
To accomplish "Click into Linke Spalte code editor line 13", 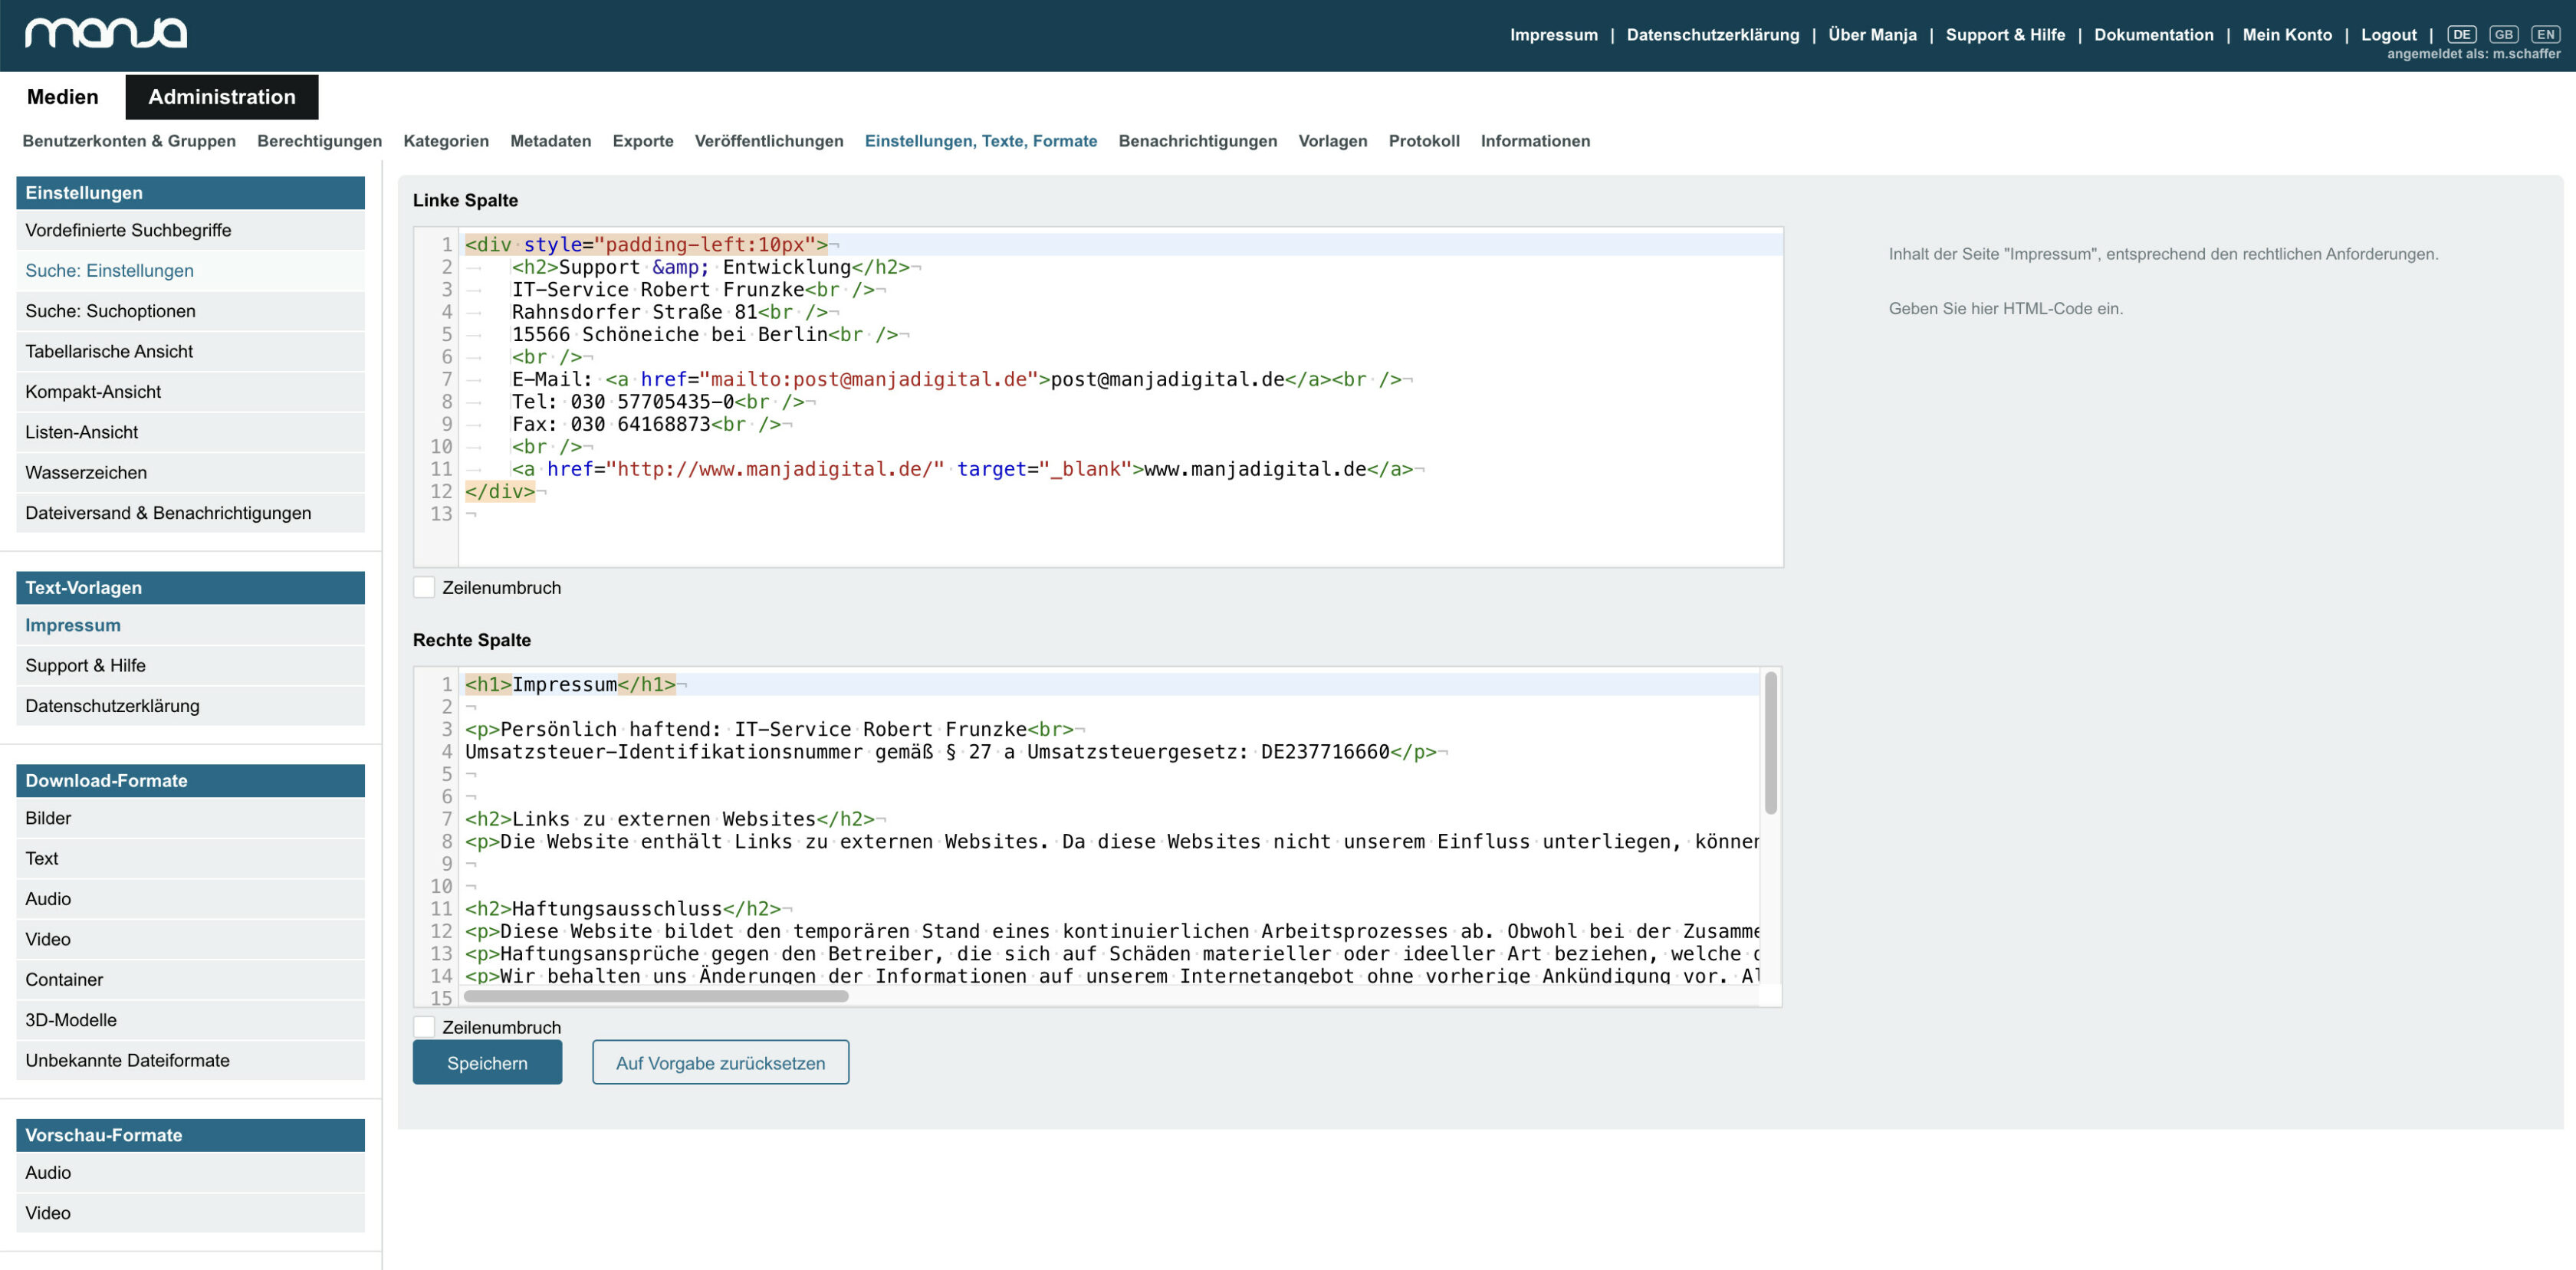I will [x=1120, y=513].
